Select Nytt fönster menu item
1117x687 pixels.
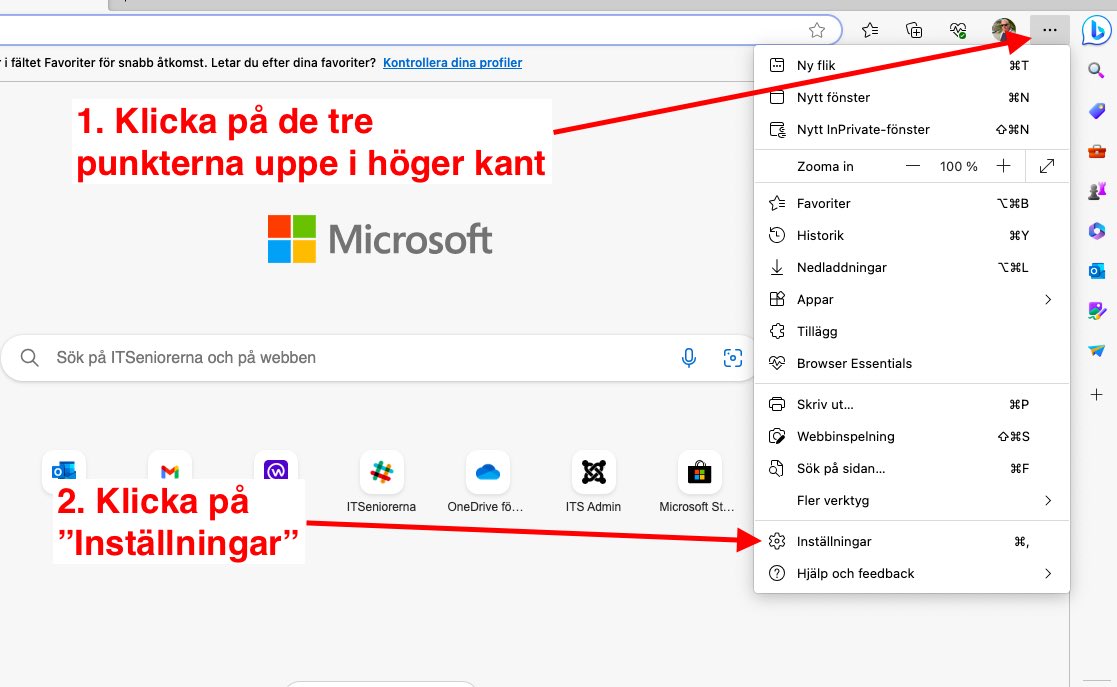point(912,97)
